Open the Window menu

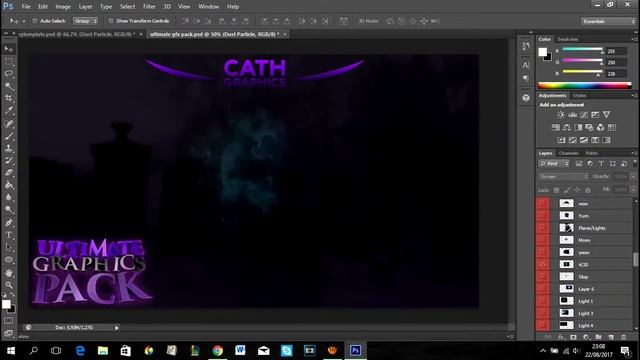coord(209,7)
